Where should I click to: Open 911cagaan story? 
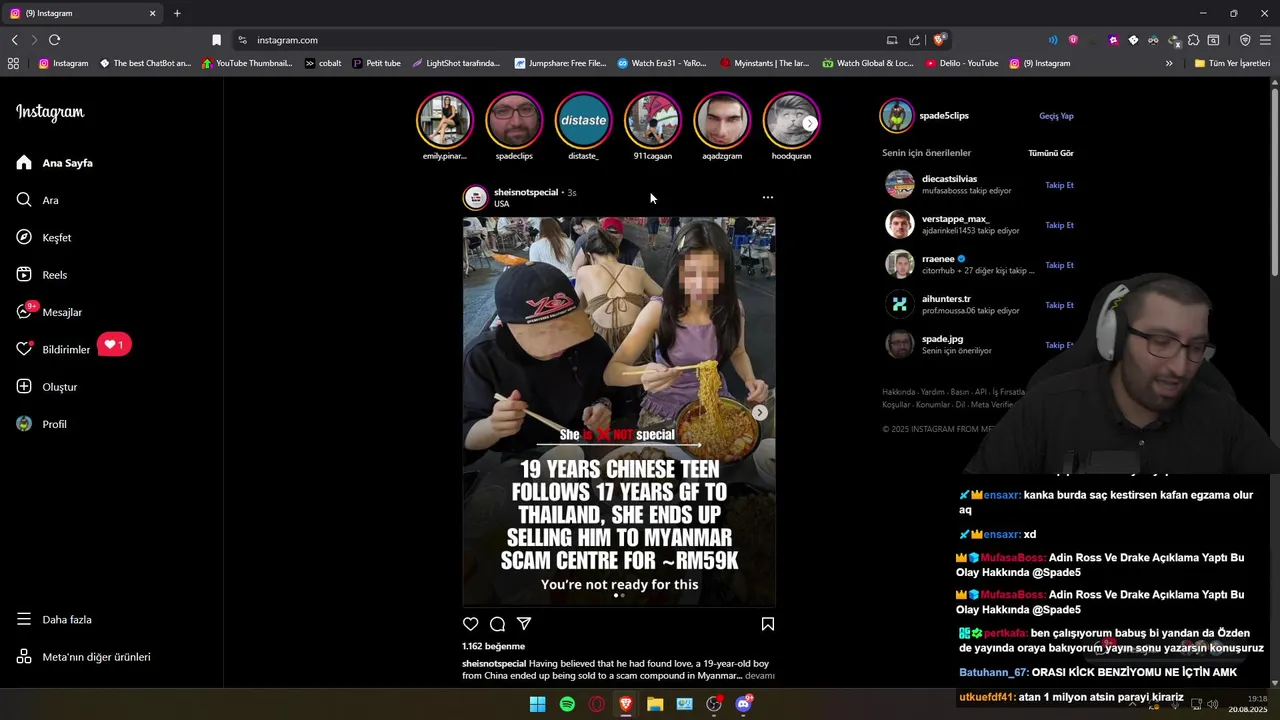(x=652, y=120)
